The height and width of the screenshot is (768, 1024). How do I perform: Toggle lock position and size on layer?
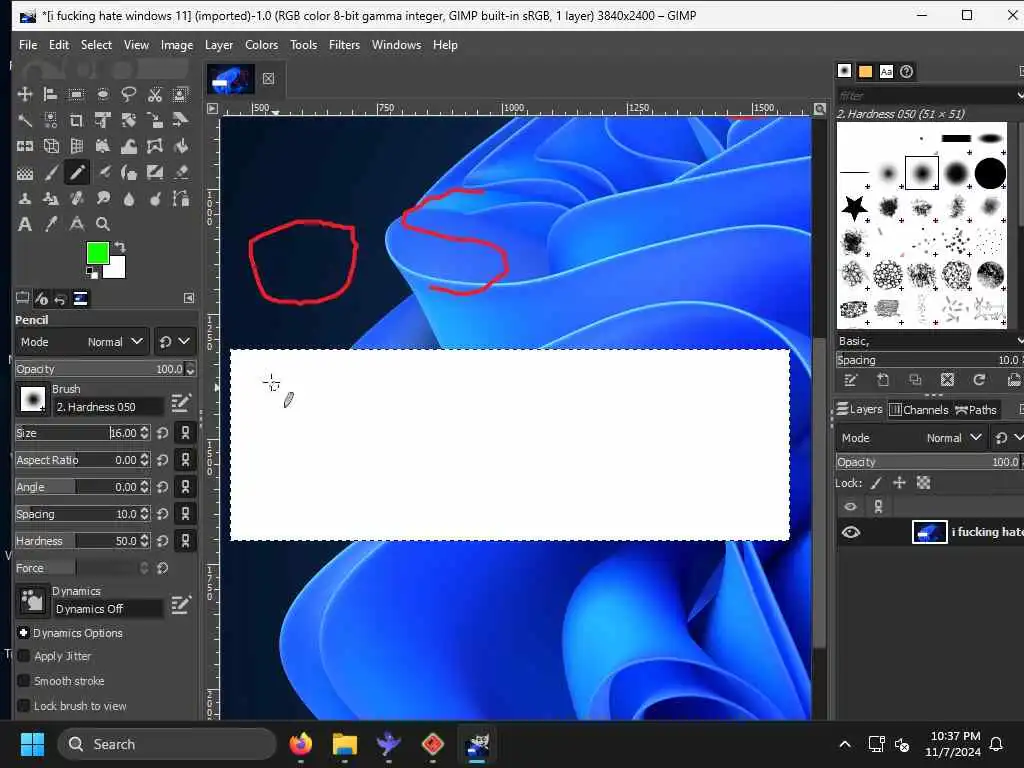coord(899,483)
